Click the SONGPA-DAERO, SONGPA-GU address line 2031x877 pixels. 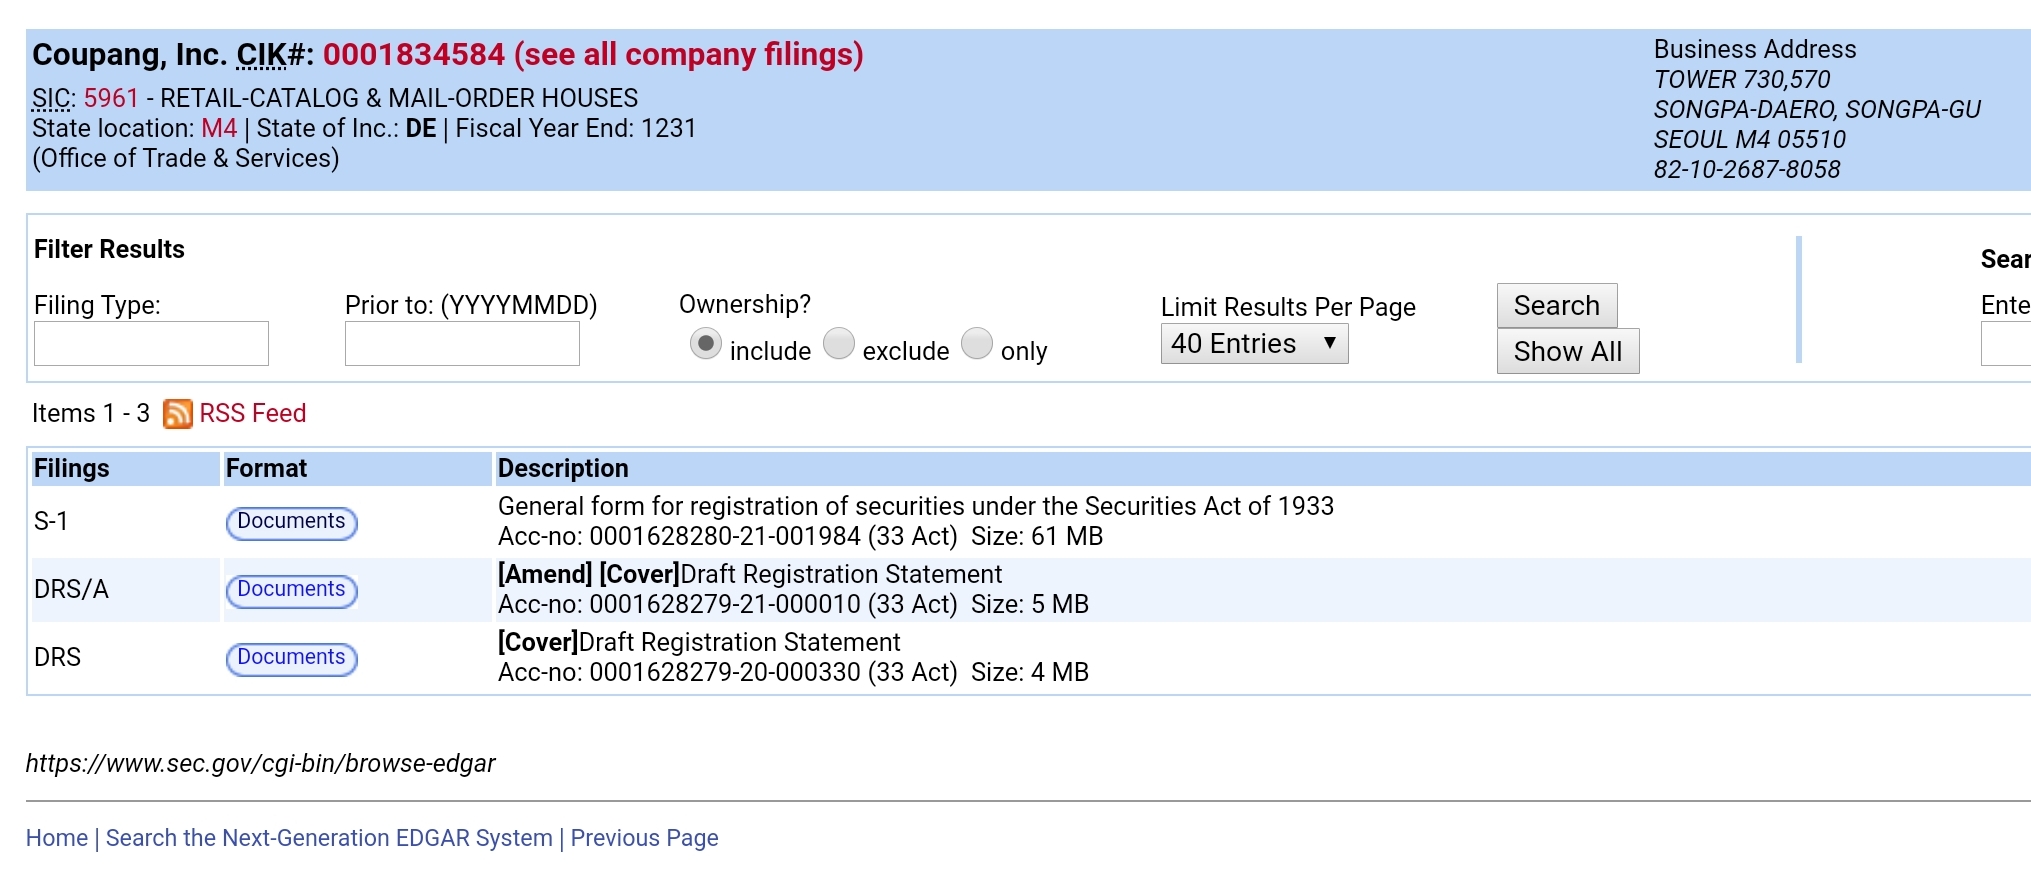(x=1817, y=109)
